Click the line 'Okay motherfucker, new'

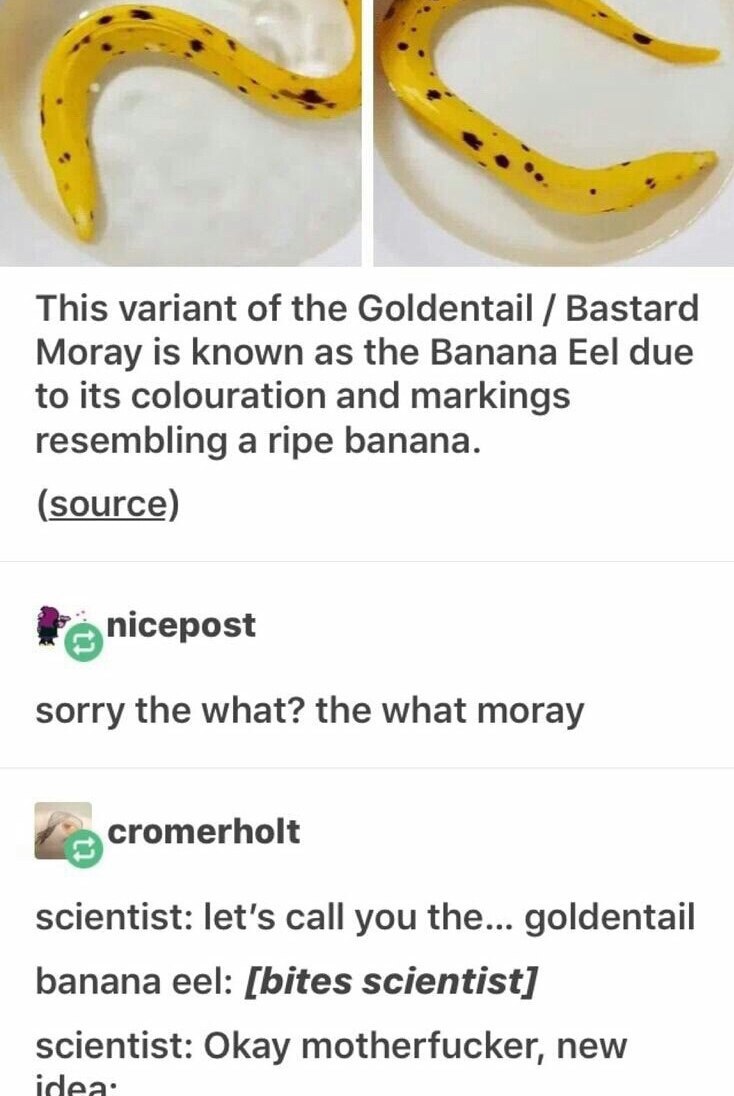(415, 1046)
